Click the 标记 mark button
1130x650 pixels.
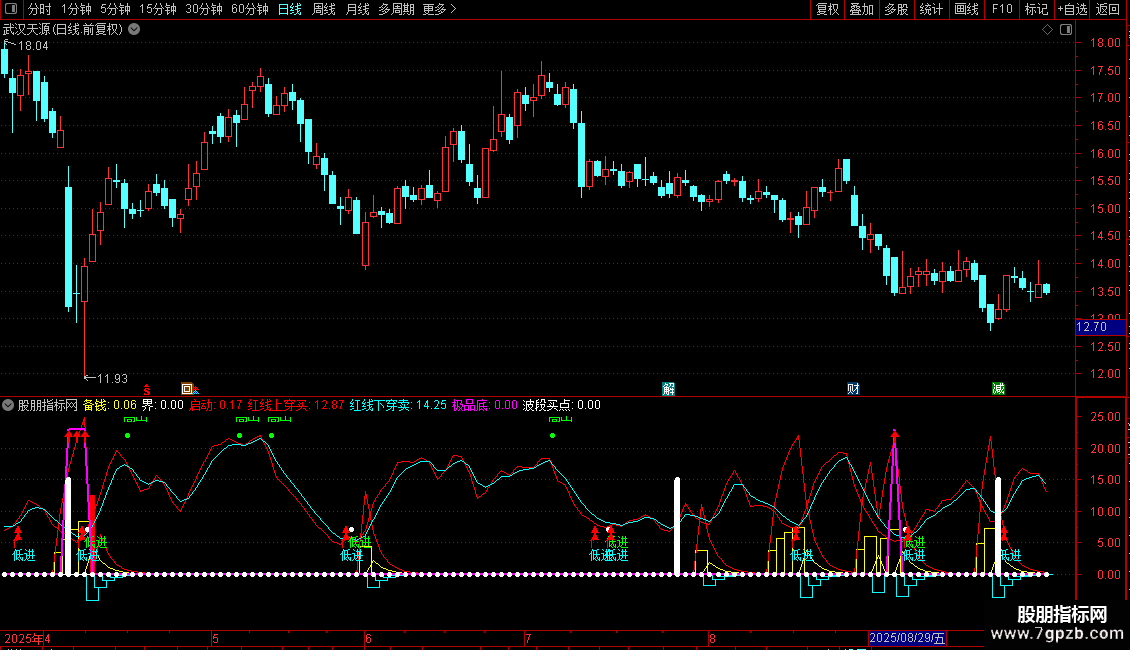tap(1036, 9)
